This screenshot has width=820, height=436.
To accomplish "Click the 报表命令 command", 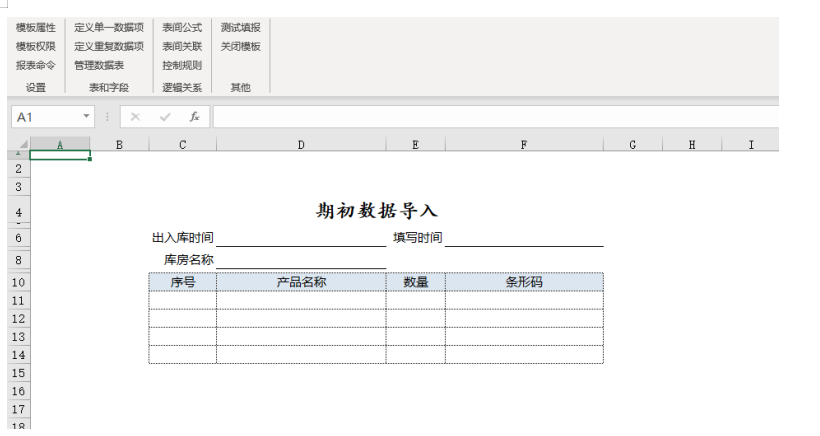I will [36, 65].
